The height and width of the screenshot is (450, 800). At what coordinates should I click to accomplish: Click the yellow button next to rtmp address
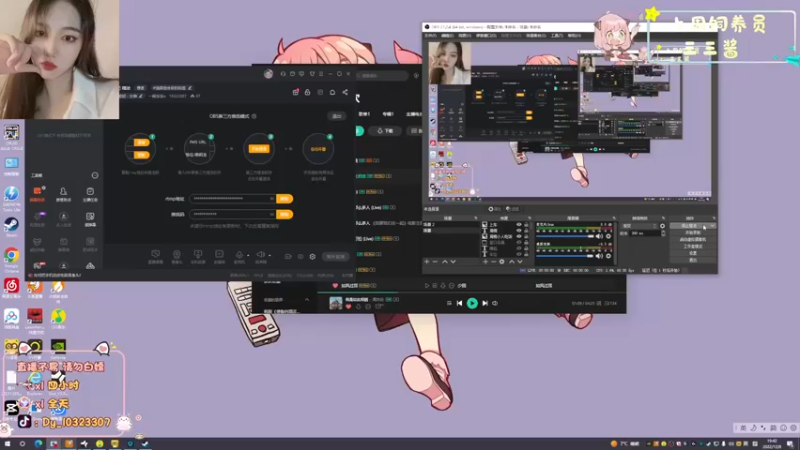click(x=284, y=198)
